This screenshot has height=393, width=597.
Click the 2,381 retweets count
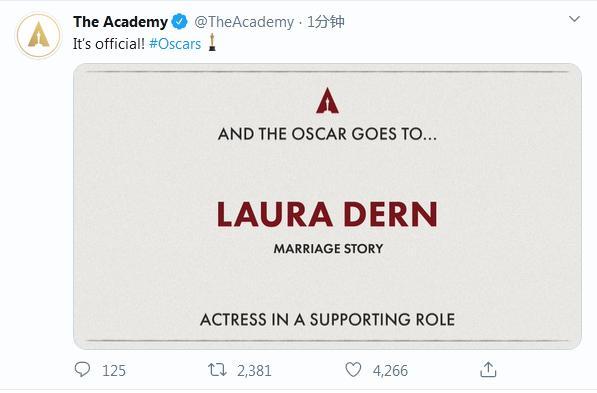[254, 371]
